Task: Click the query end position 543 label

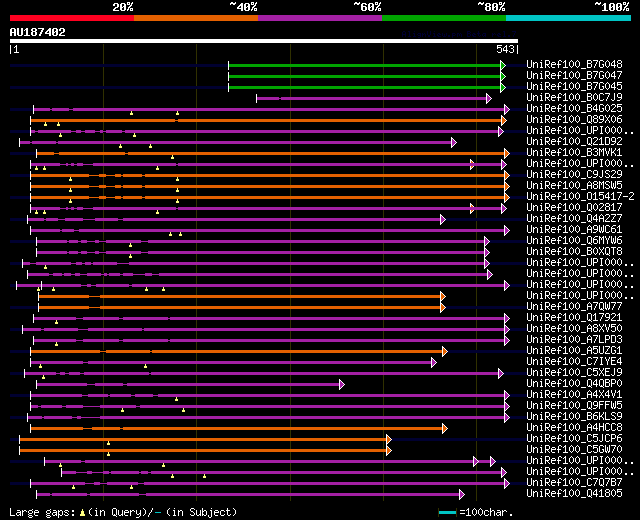Action: 505,49
